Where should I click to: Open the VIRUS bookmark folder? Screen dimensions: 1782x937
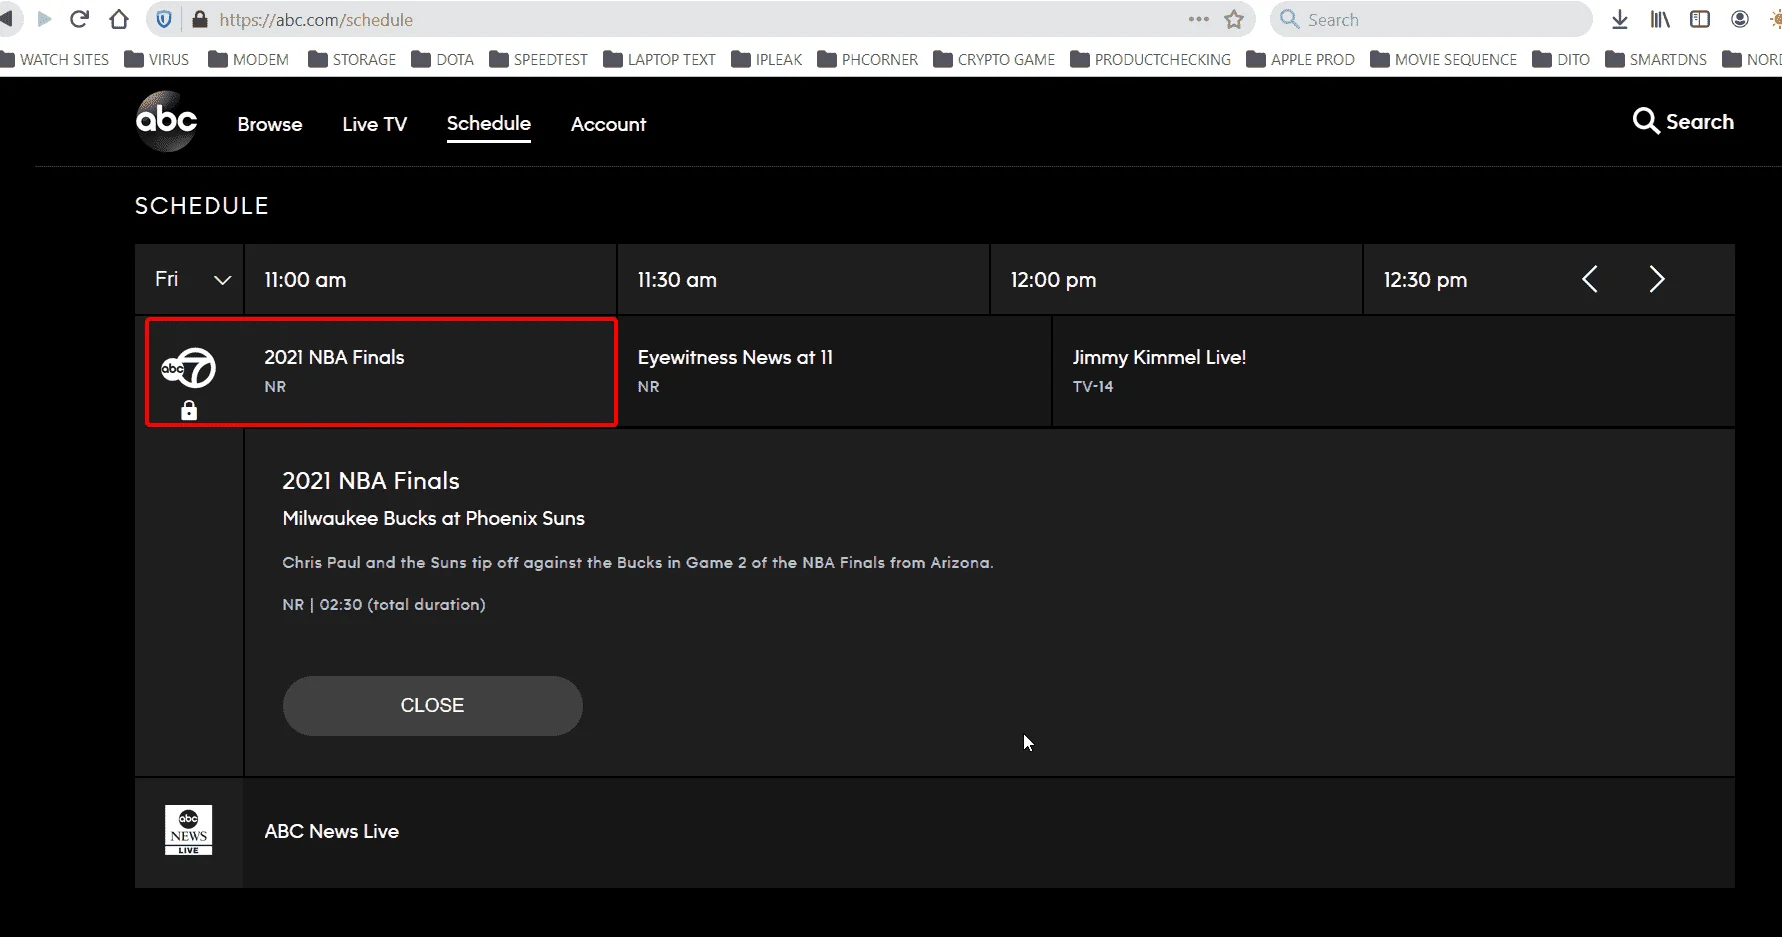(157, 59)
